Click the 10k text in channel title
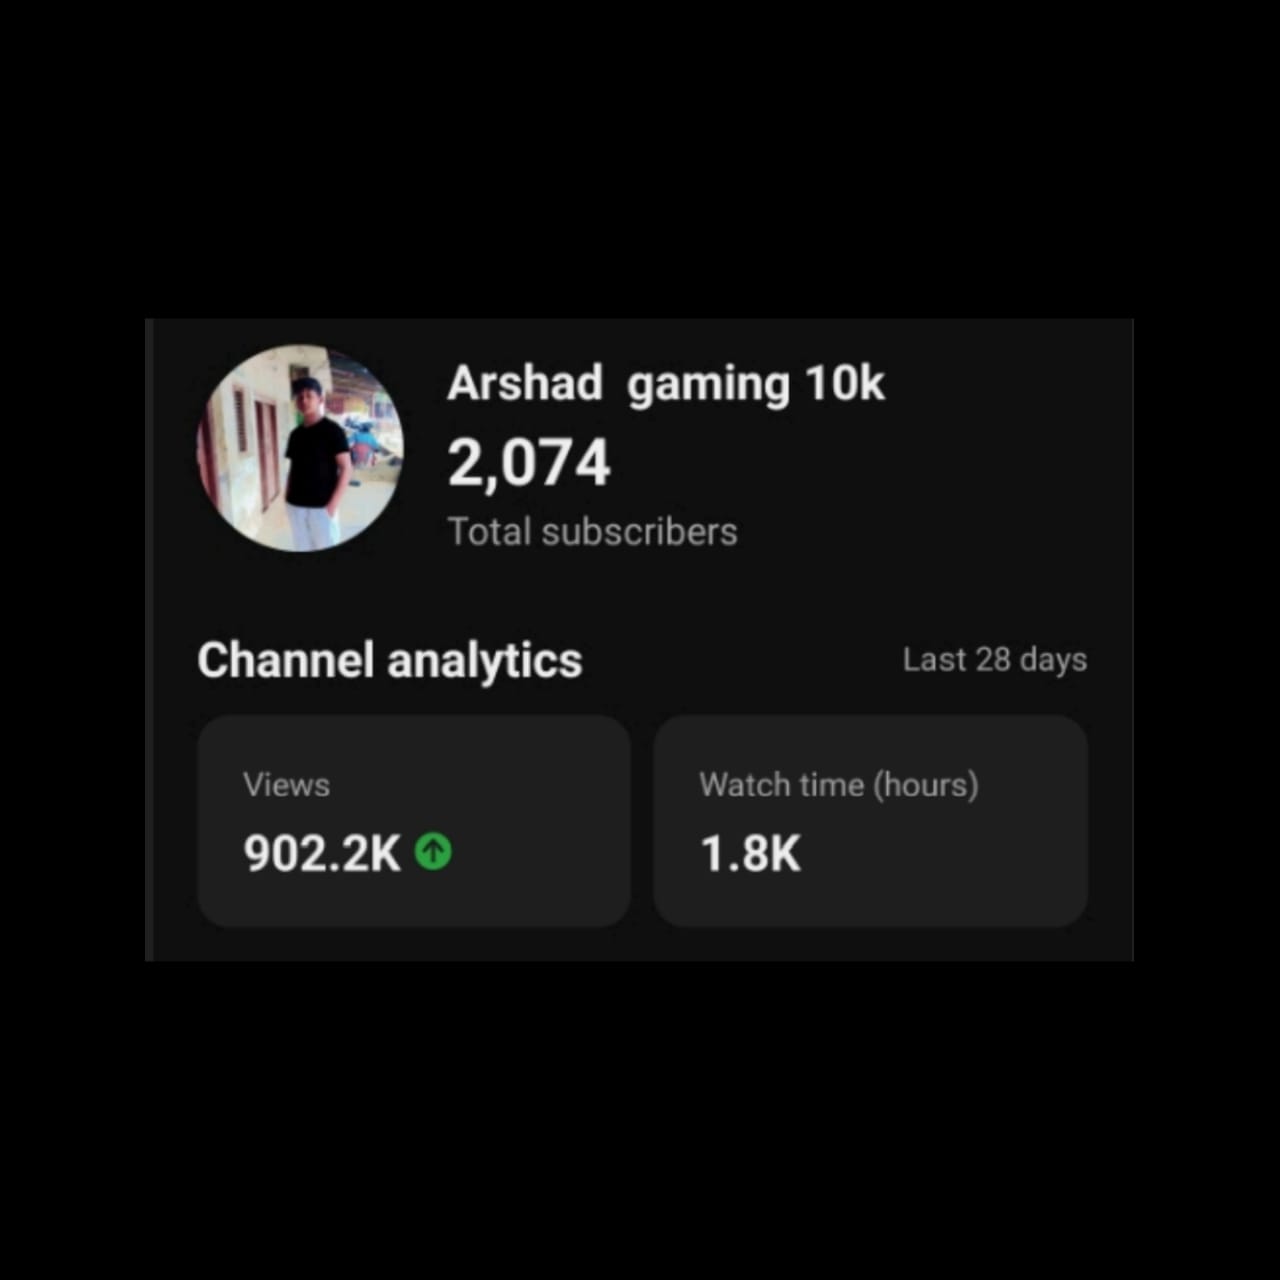 coord(845,383)
